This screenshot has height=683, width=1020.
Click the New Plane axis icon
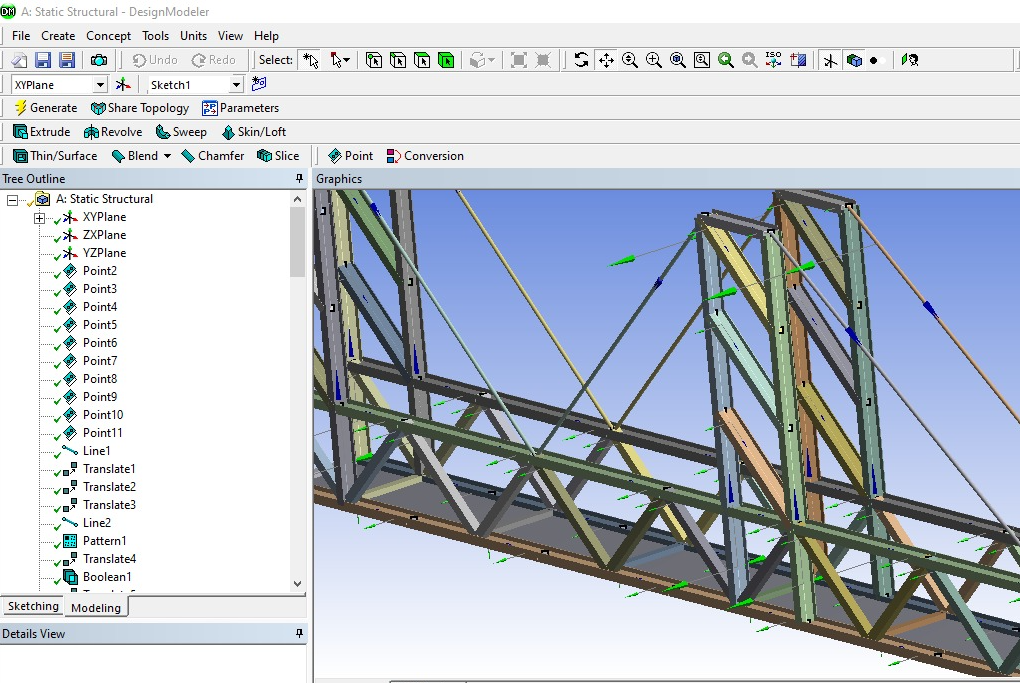(x=123, y=85)
